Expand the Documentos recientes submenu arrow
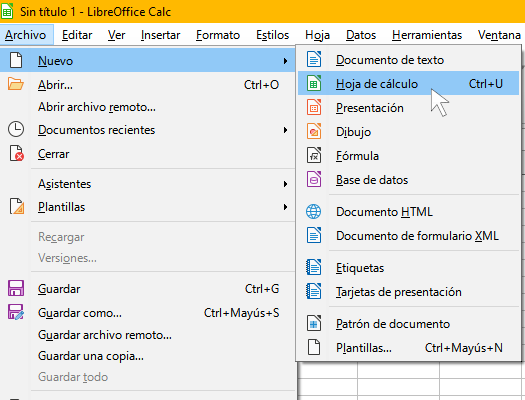The height and width of the screenshot is (400, 525). [x=285, y=130]
